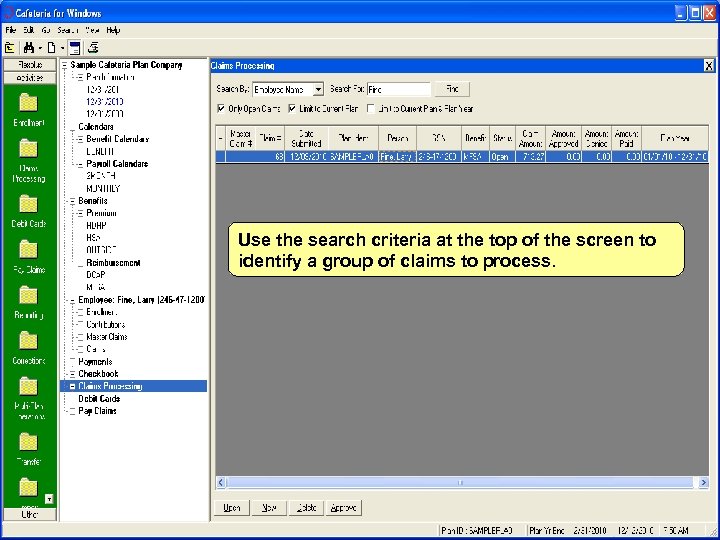Open the Search menu

point(68,30)
